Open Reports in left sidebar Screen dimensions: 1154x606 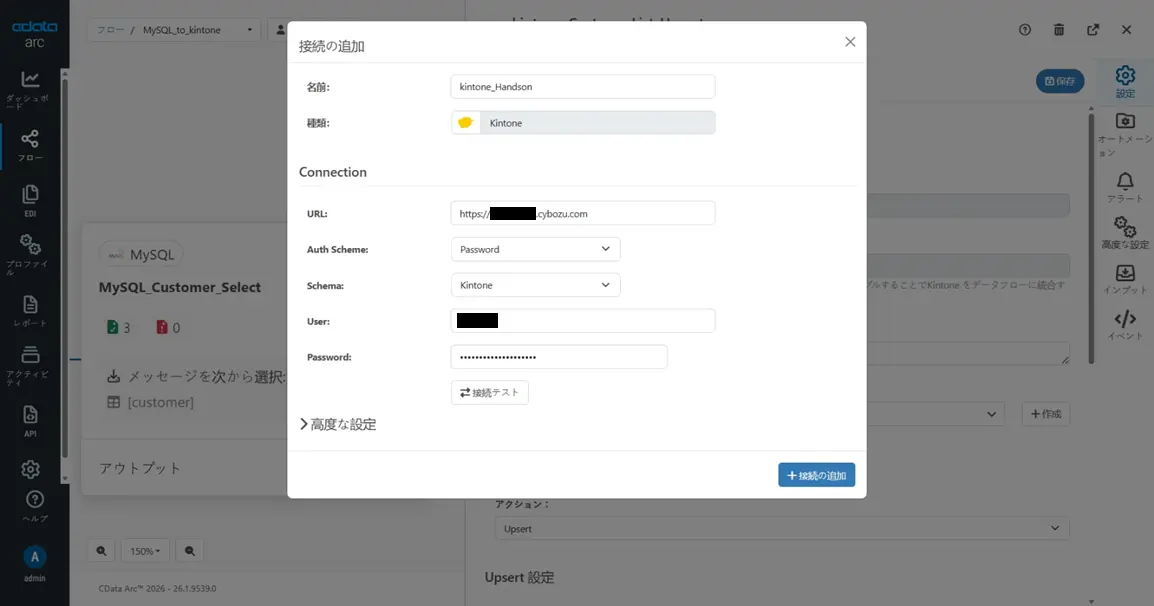point(29,311)
